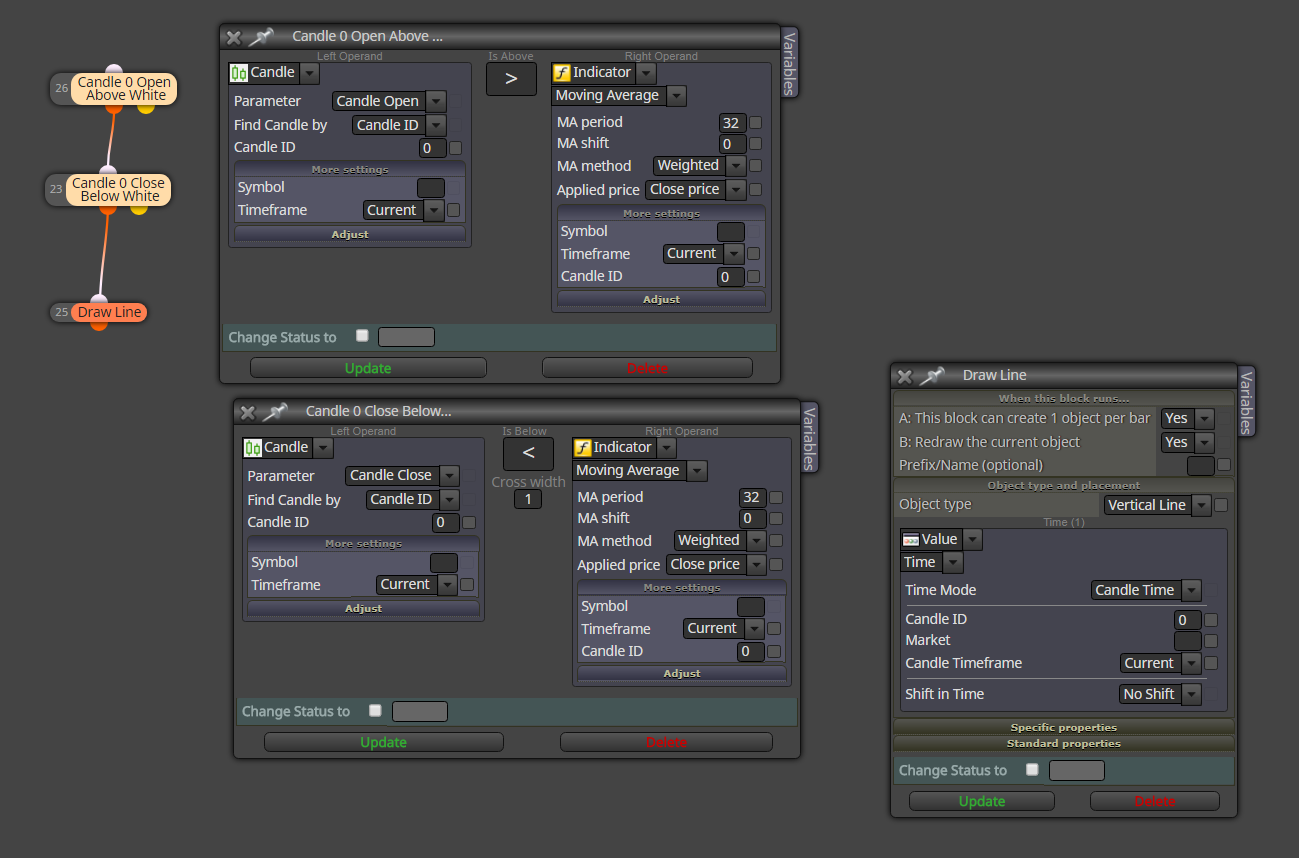The height and width of the screenshot is (858, 1299).
Task: Click candle icon in Close Below left operand
Action: coord(253,448)
